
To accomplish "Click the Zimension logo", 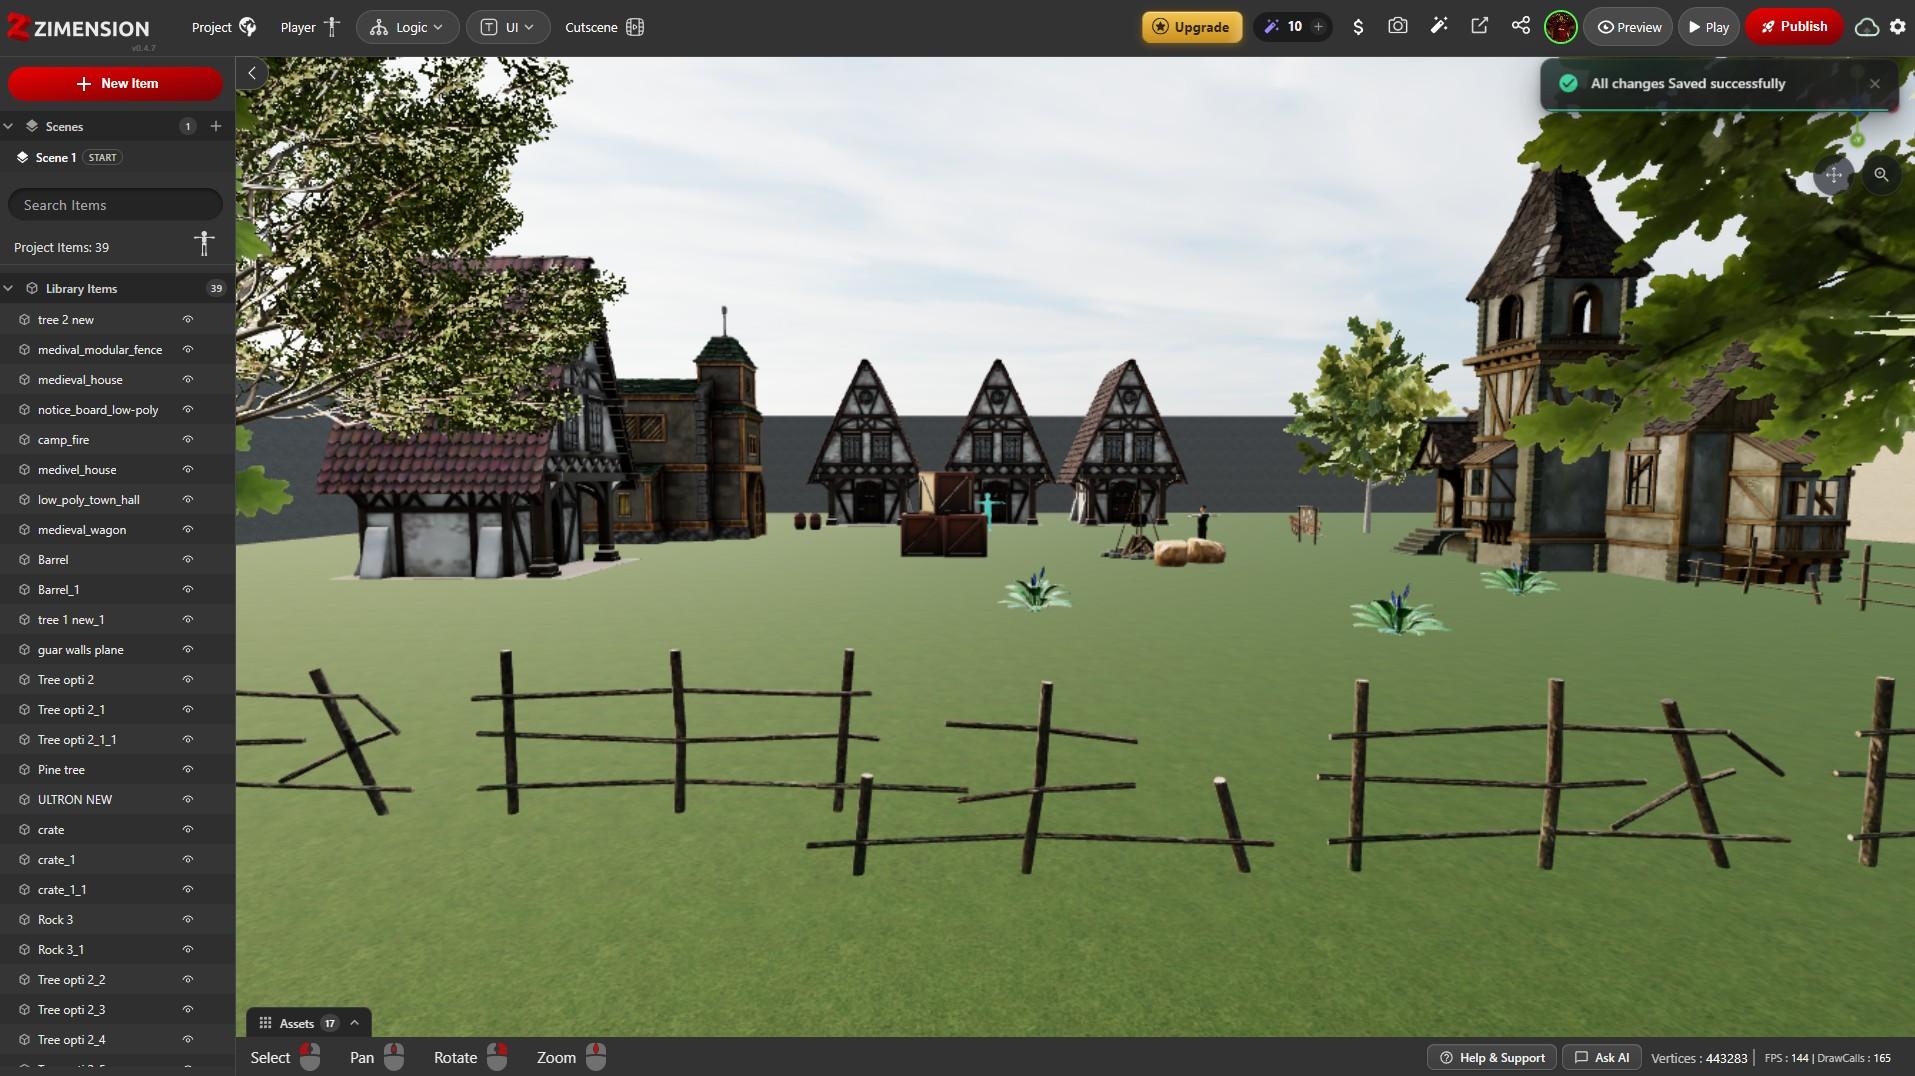I will tap(78, 28).
